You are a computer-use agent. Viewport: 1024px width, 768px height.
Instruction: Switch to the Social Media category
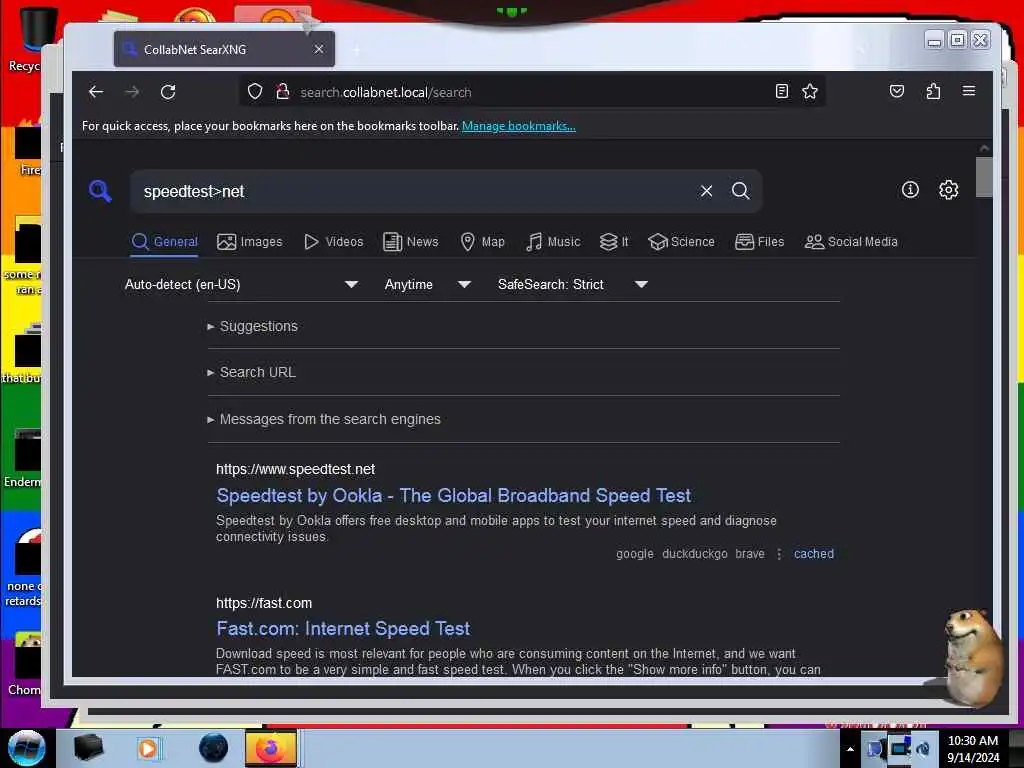pos(852,242)
